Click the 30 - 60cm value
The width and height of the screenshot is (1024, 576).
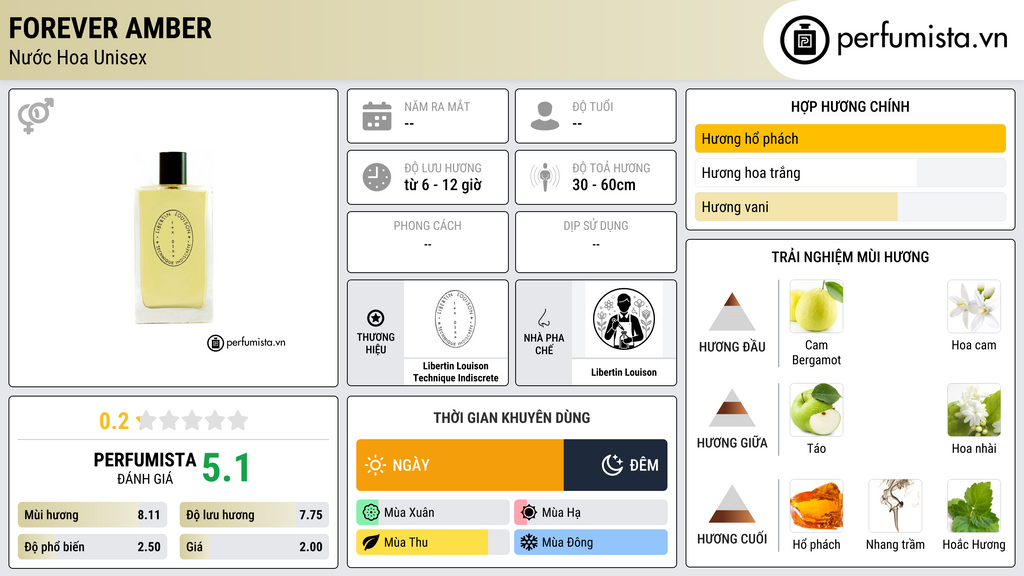(604, 185)
